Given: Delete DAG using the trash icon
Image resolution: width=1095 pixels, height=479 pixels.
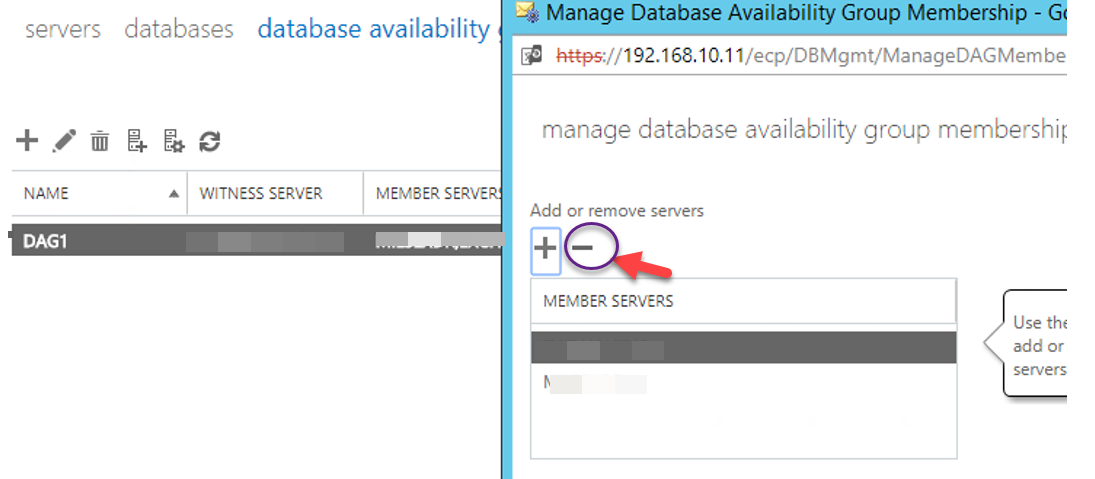Looking at the screenshot, I should click(x=101, y=142).
